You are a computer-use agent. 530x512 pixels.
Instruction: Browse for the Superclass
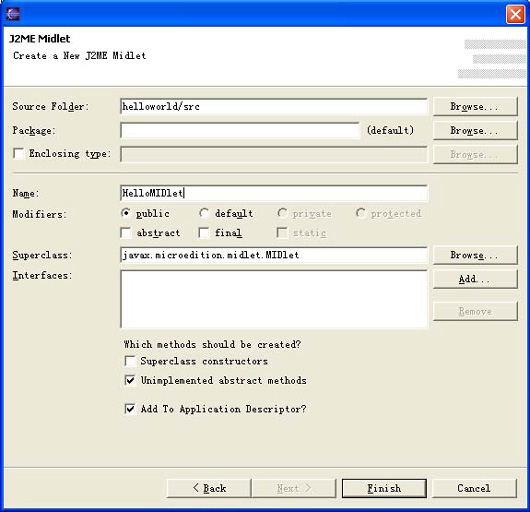pos(475,255)
